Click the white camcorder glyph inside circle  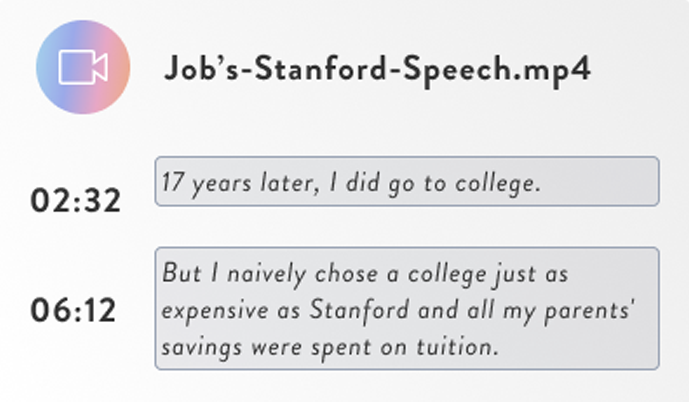pos(83,68)
